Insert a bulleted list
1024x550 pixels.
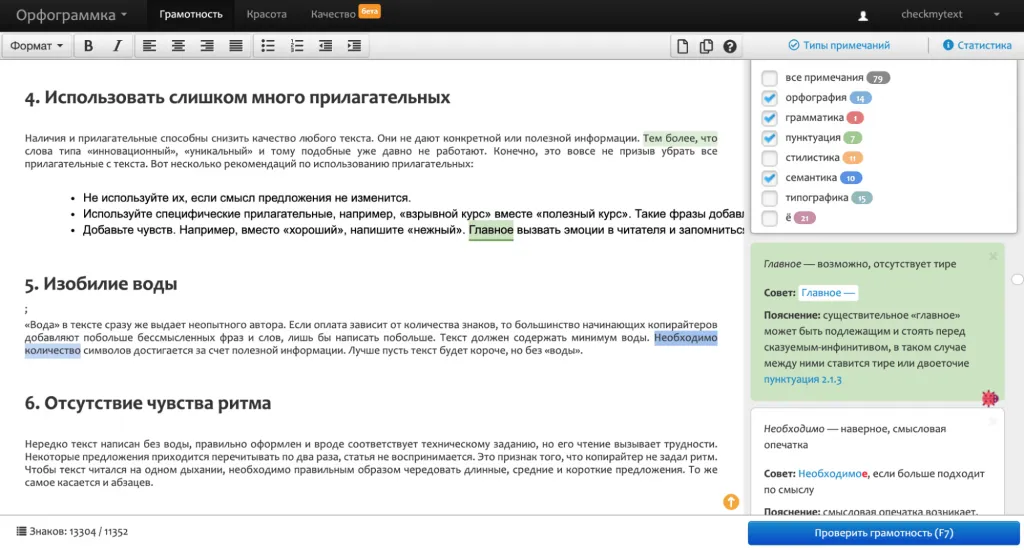pos(267,46)
